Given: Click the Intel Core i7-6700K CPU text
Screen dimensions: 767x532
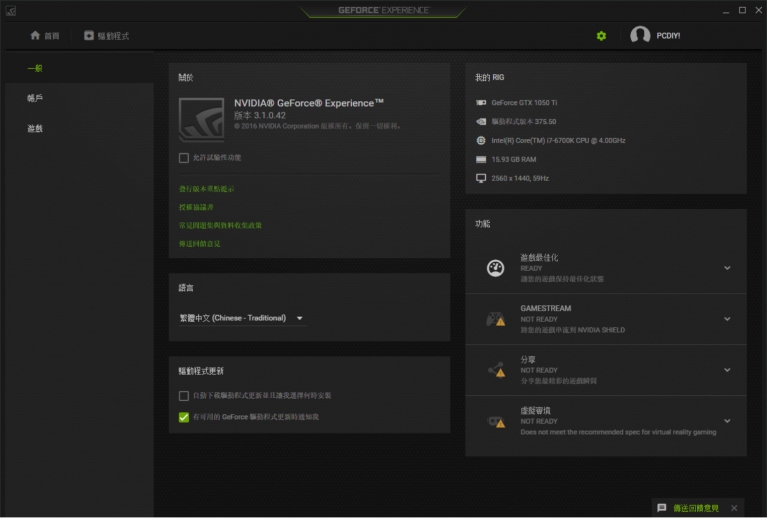Looking at the screenshot, I should click(x=558, y=140).
